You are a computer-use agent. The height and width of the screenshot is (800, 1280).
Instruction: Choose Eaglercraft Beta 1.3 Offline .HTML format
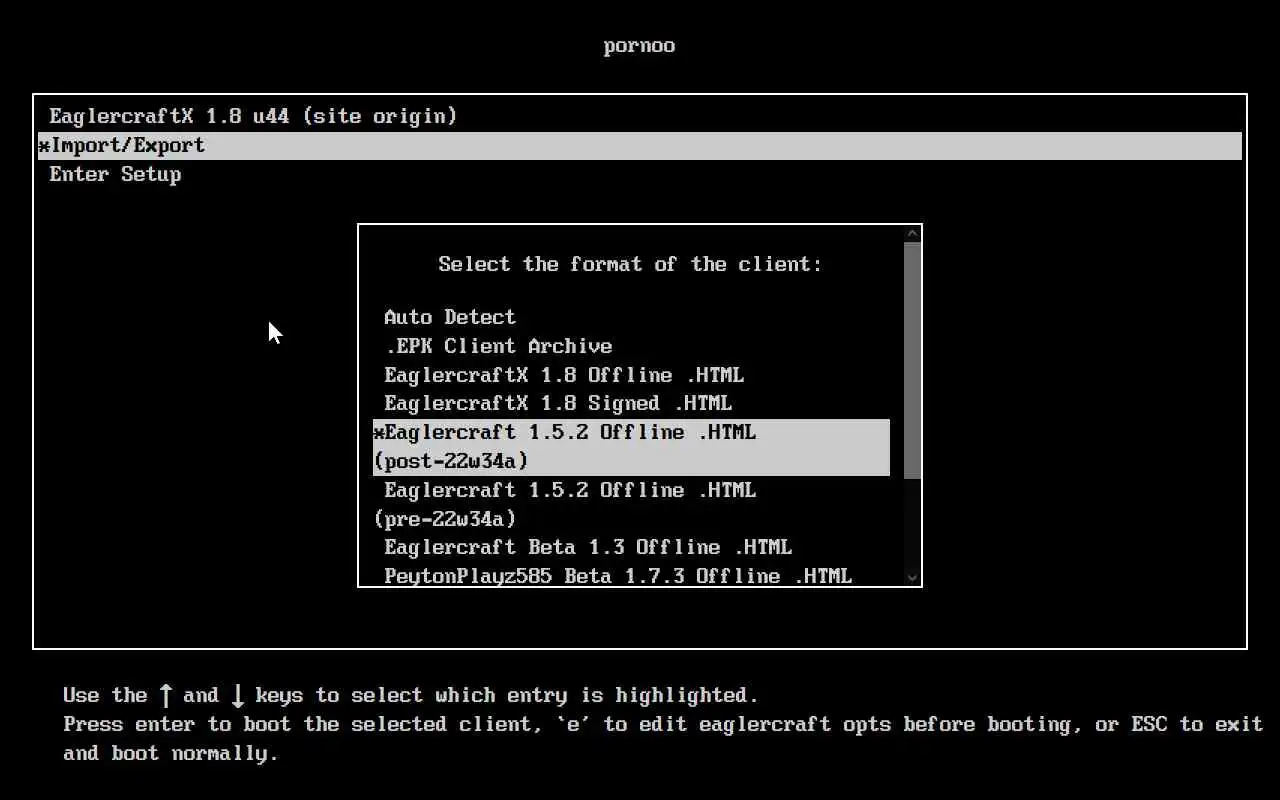tap(631, 548)
